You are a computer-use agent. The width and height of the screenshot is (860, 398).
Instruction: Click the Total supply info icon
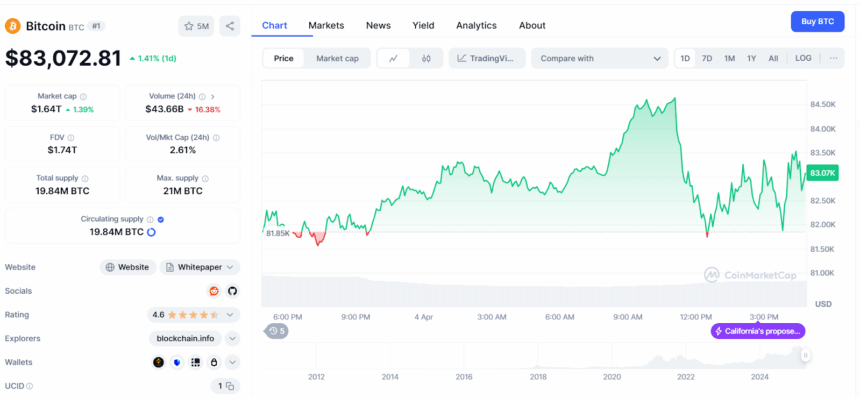(85, 178)
